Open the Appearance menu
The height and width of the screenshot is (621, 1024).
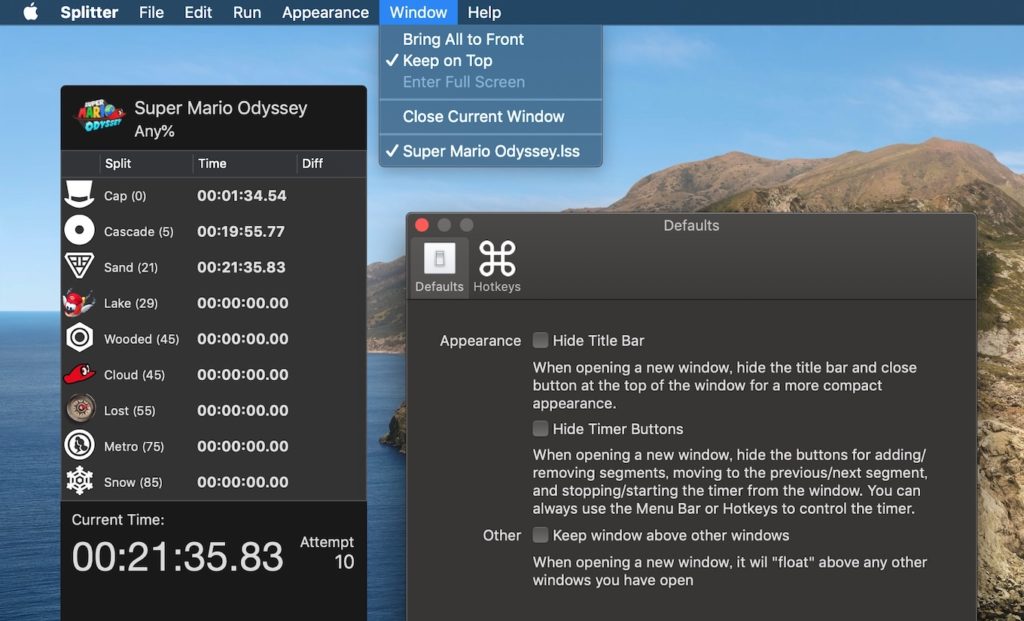point(325,13)
